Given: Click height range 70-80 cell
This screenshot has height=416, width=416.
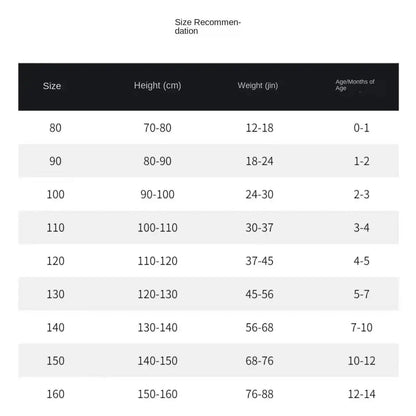Looking at the screenshot, I should point(157,128).
